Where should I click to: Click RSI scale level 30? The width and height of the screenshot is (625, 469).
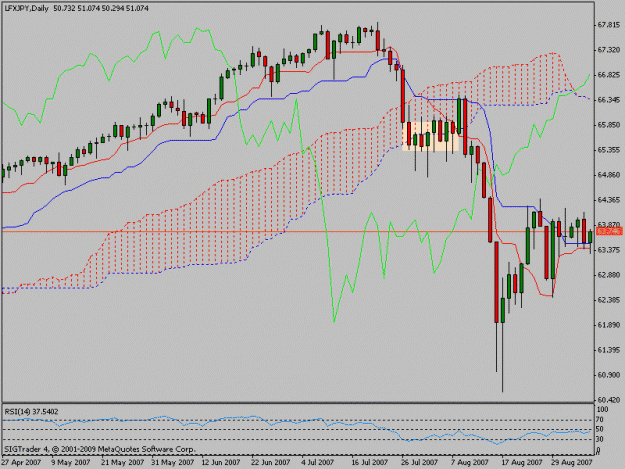pyautogui.click(x=600, y=439)
